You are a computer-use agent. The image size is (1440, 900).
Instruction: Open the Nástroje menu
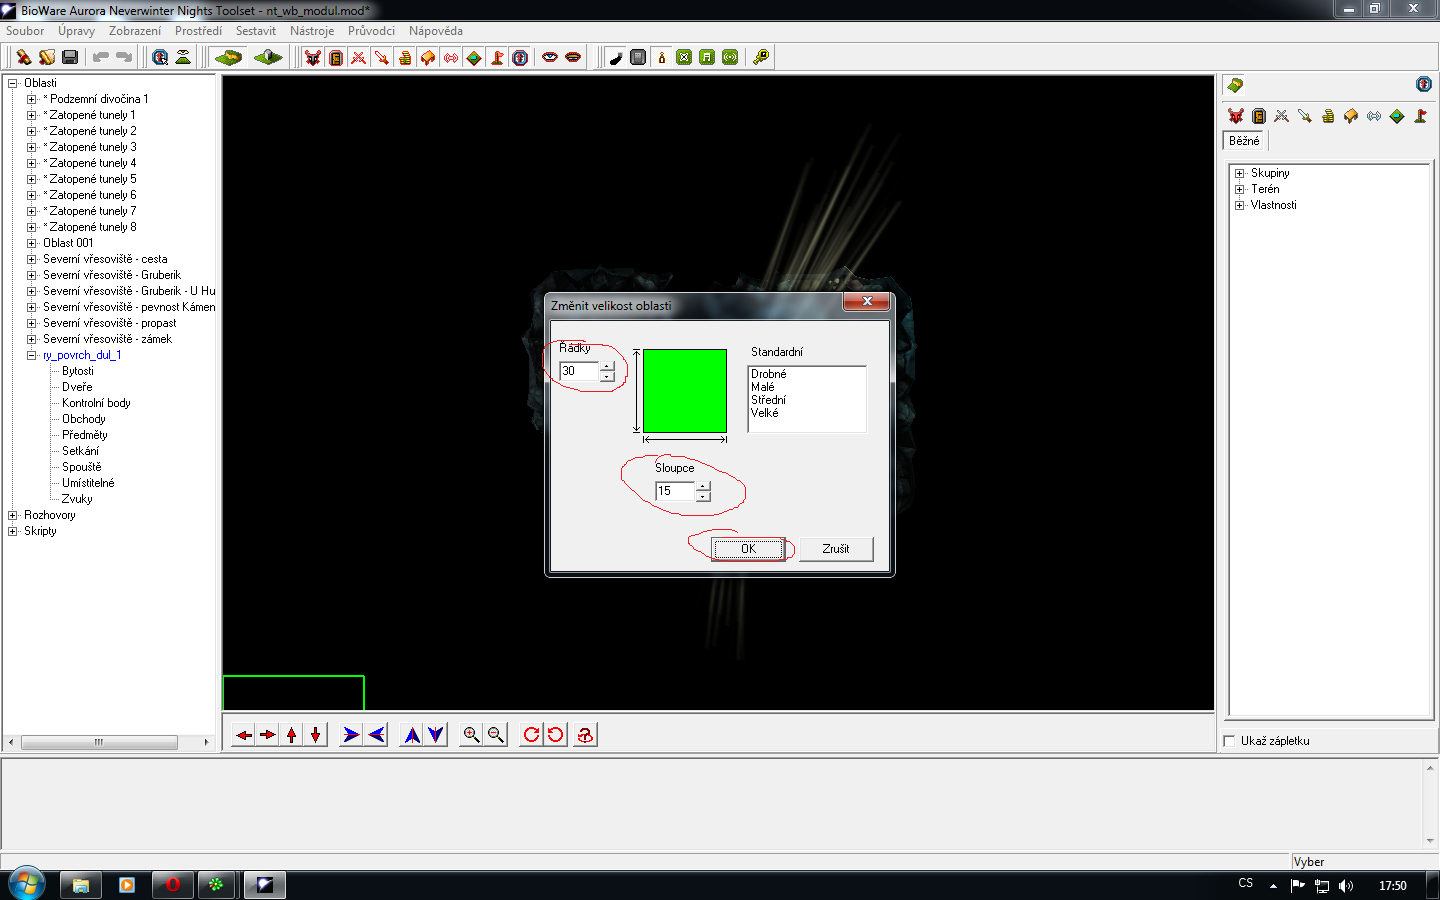(x=312, y=31)
